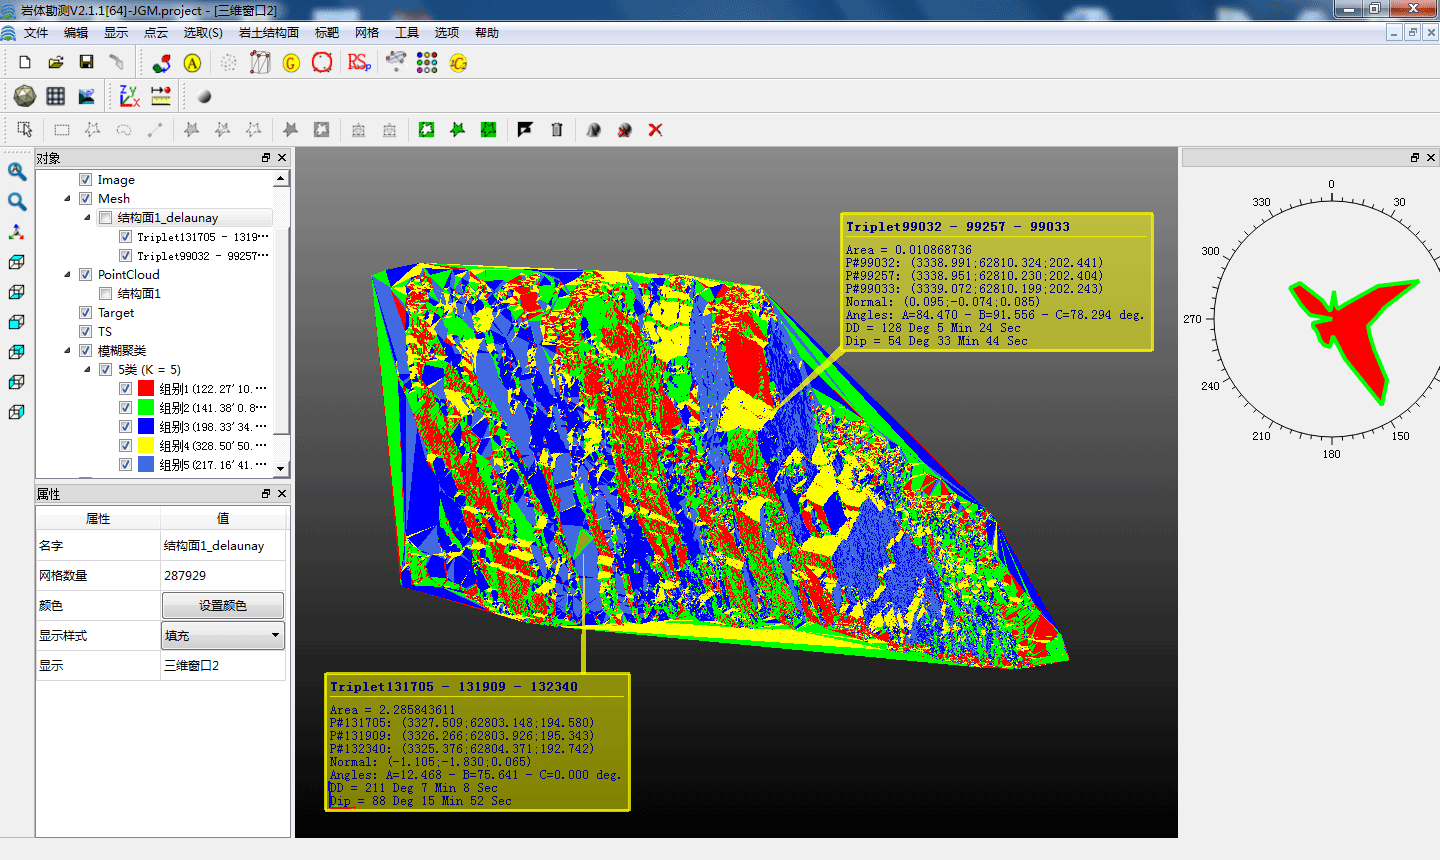Screen dimensions: 1440x860
Task: Click the 设置颜色 button
Action: [223, 606]
